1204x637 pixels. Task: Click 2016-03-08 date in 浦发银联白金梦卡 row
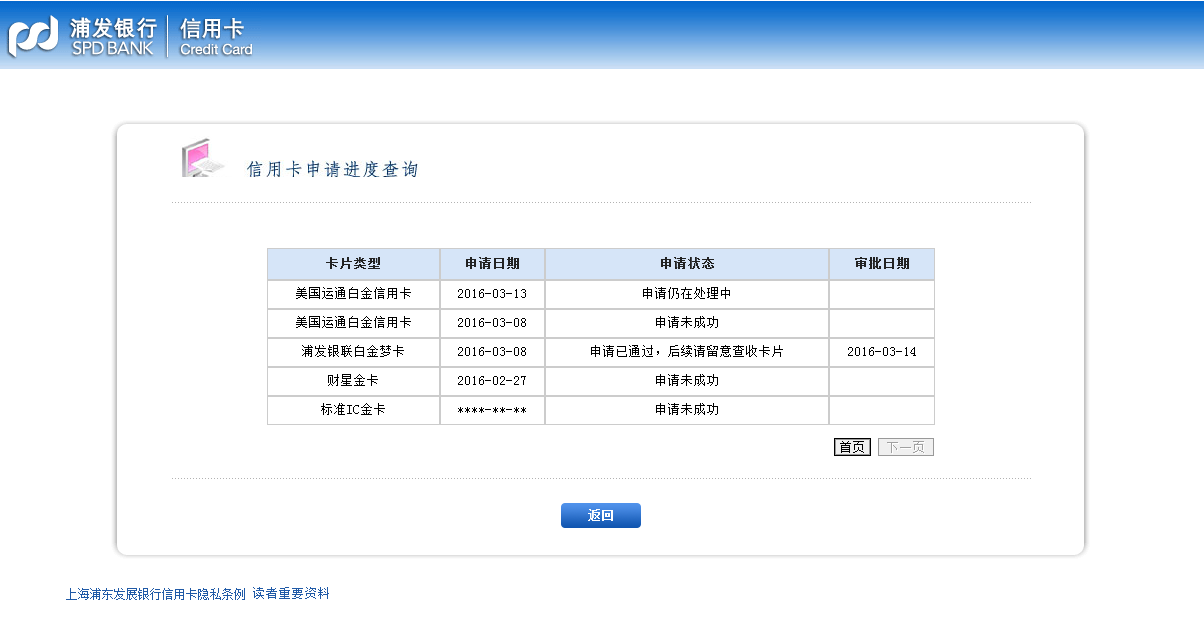(x=492, y=352)
